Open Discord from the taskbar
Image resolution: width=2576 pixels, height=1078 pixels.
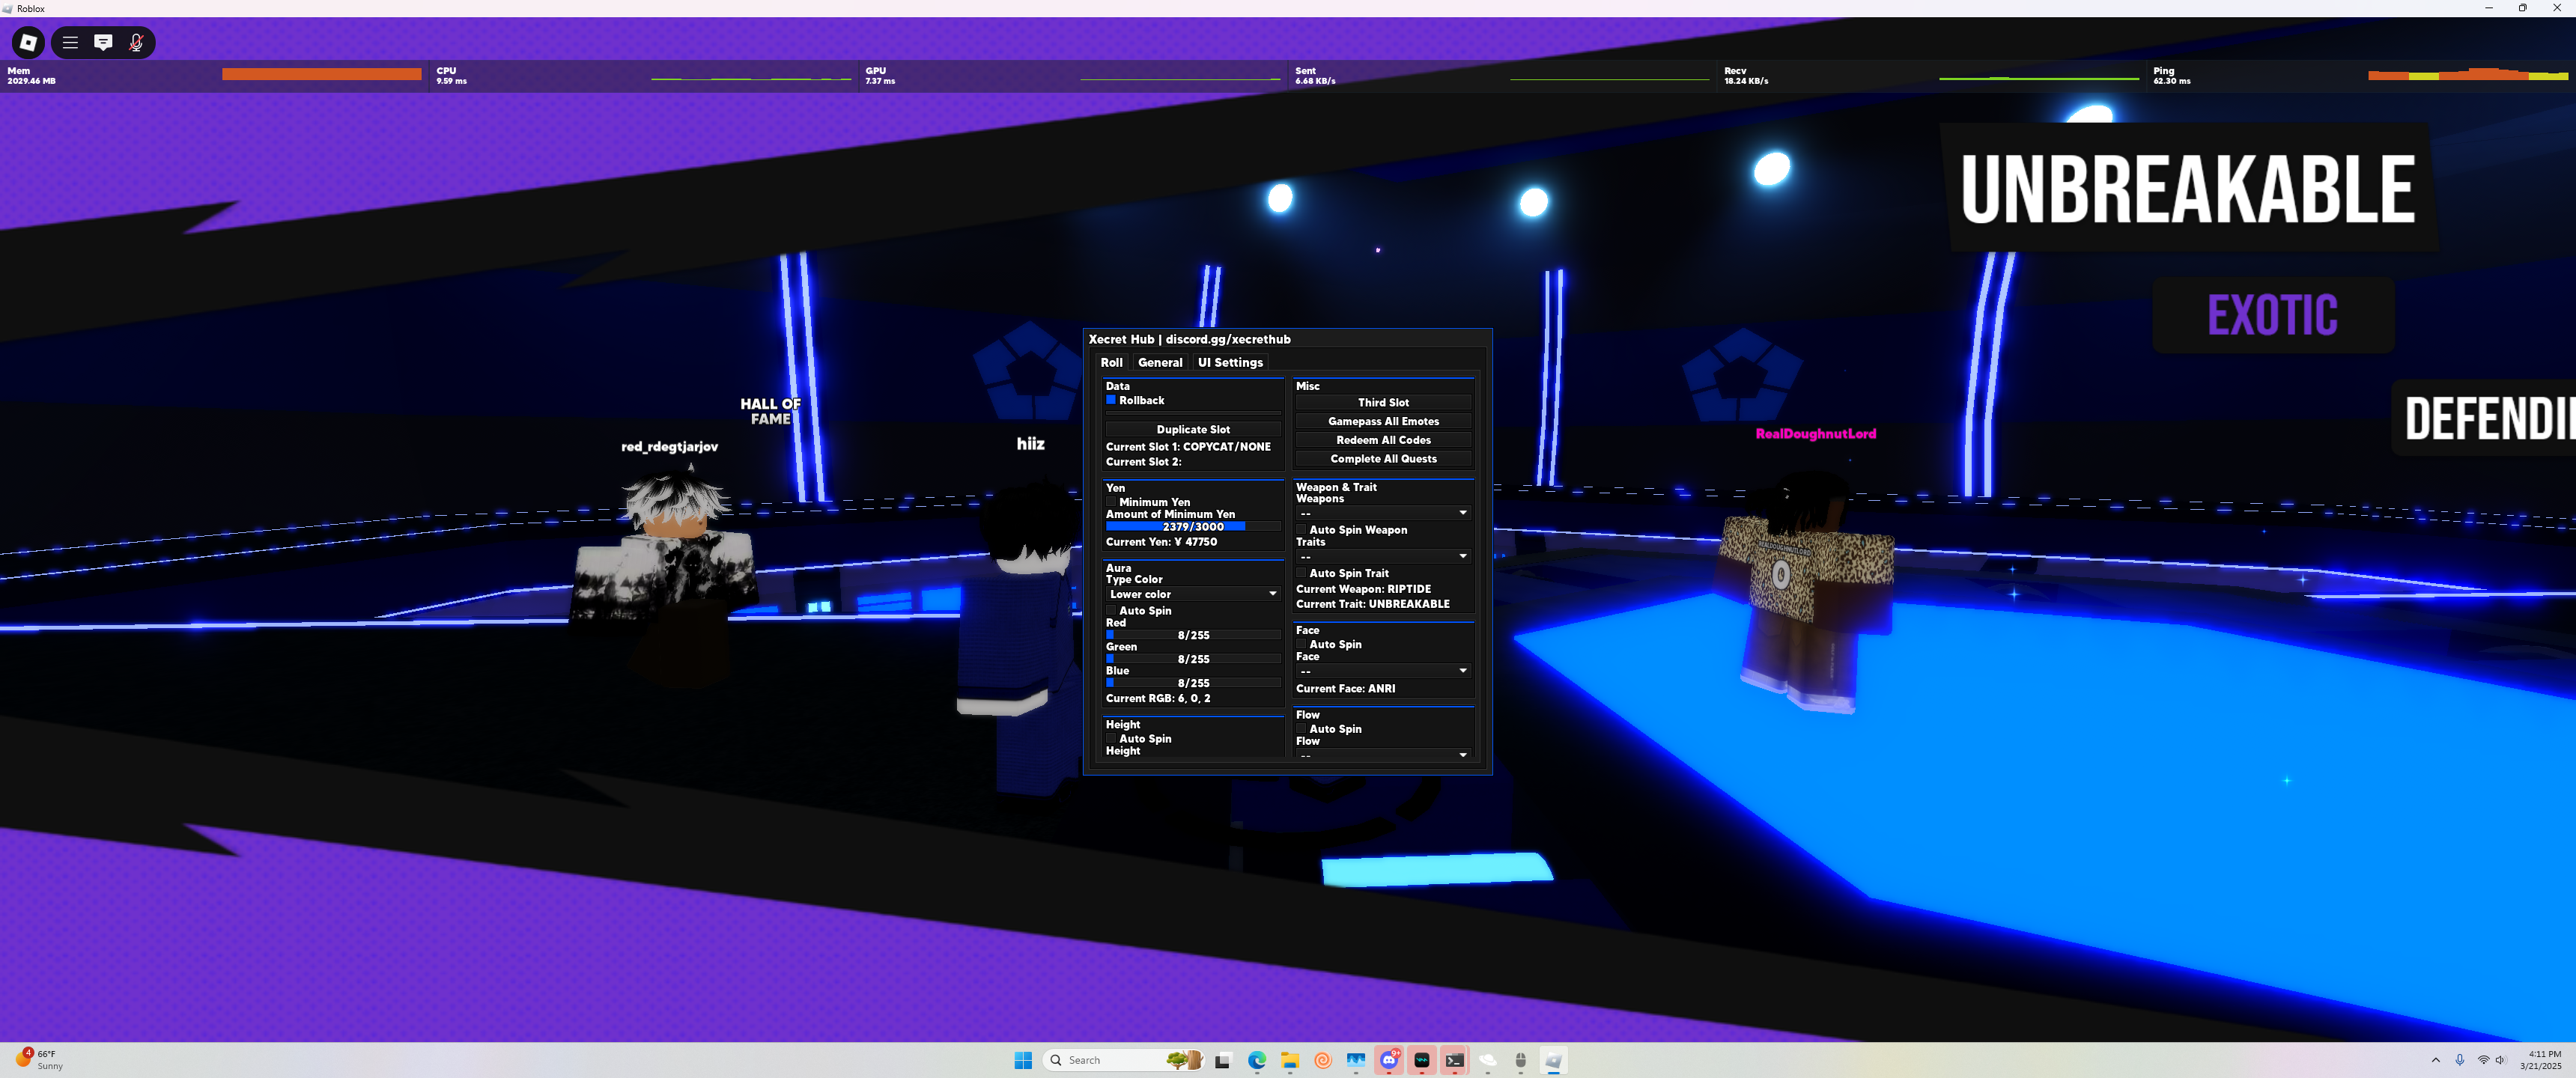click(1388, 1060)
